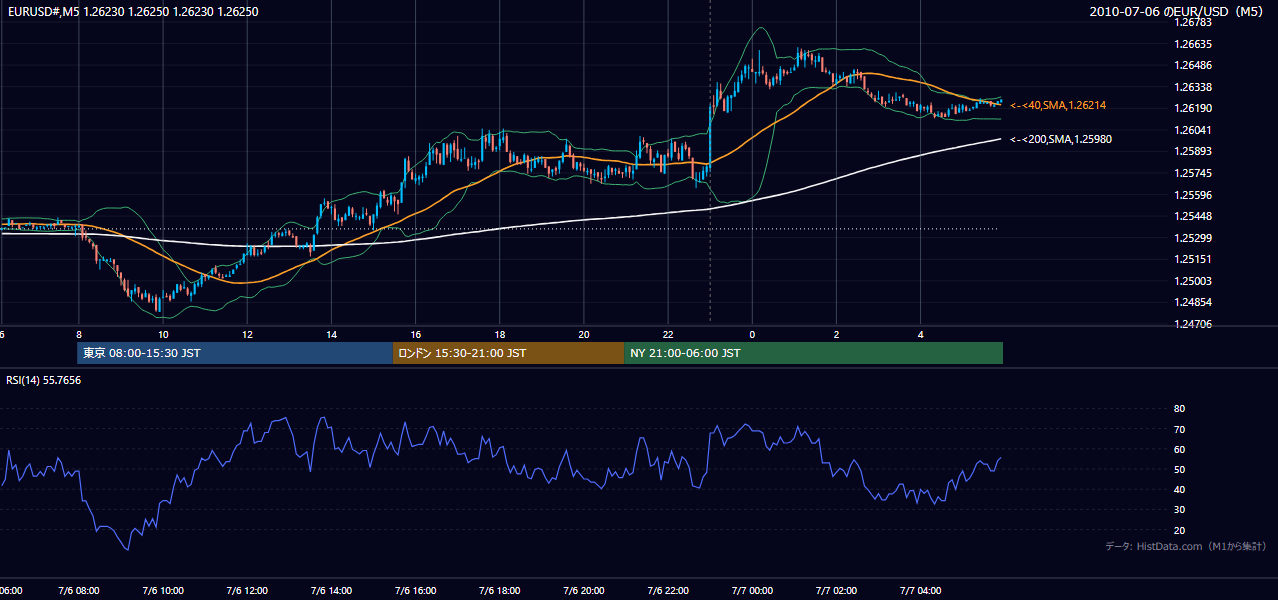
Task: Click RSI scale value 20
Action: tap(1180, 530)
